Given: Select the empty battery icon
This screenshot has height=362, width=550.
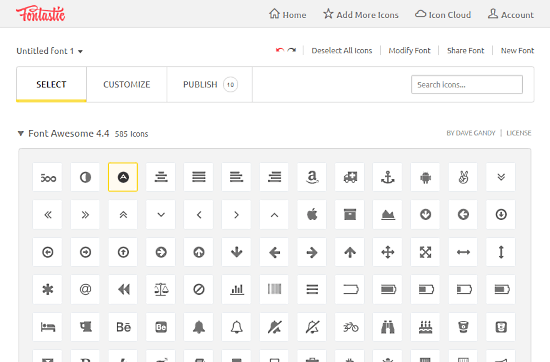Looking at the screenshot, I should pos(350,290).
